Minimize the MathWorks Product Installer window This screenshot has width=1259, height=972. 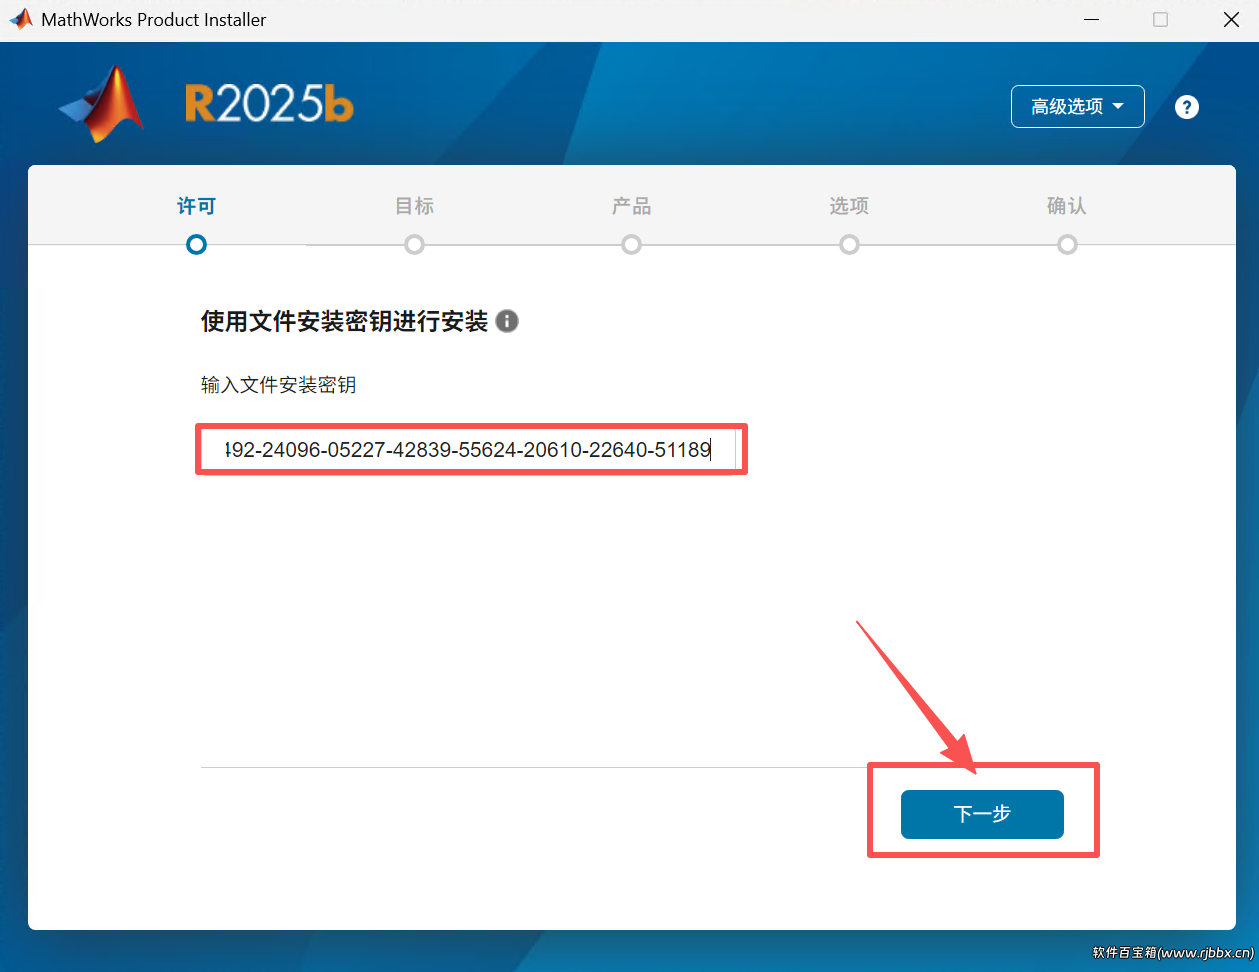pos(1091,20)
